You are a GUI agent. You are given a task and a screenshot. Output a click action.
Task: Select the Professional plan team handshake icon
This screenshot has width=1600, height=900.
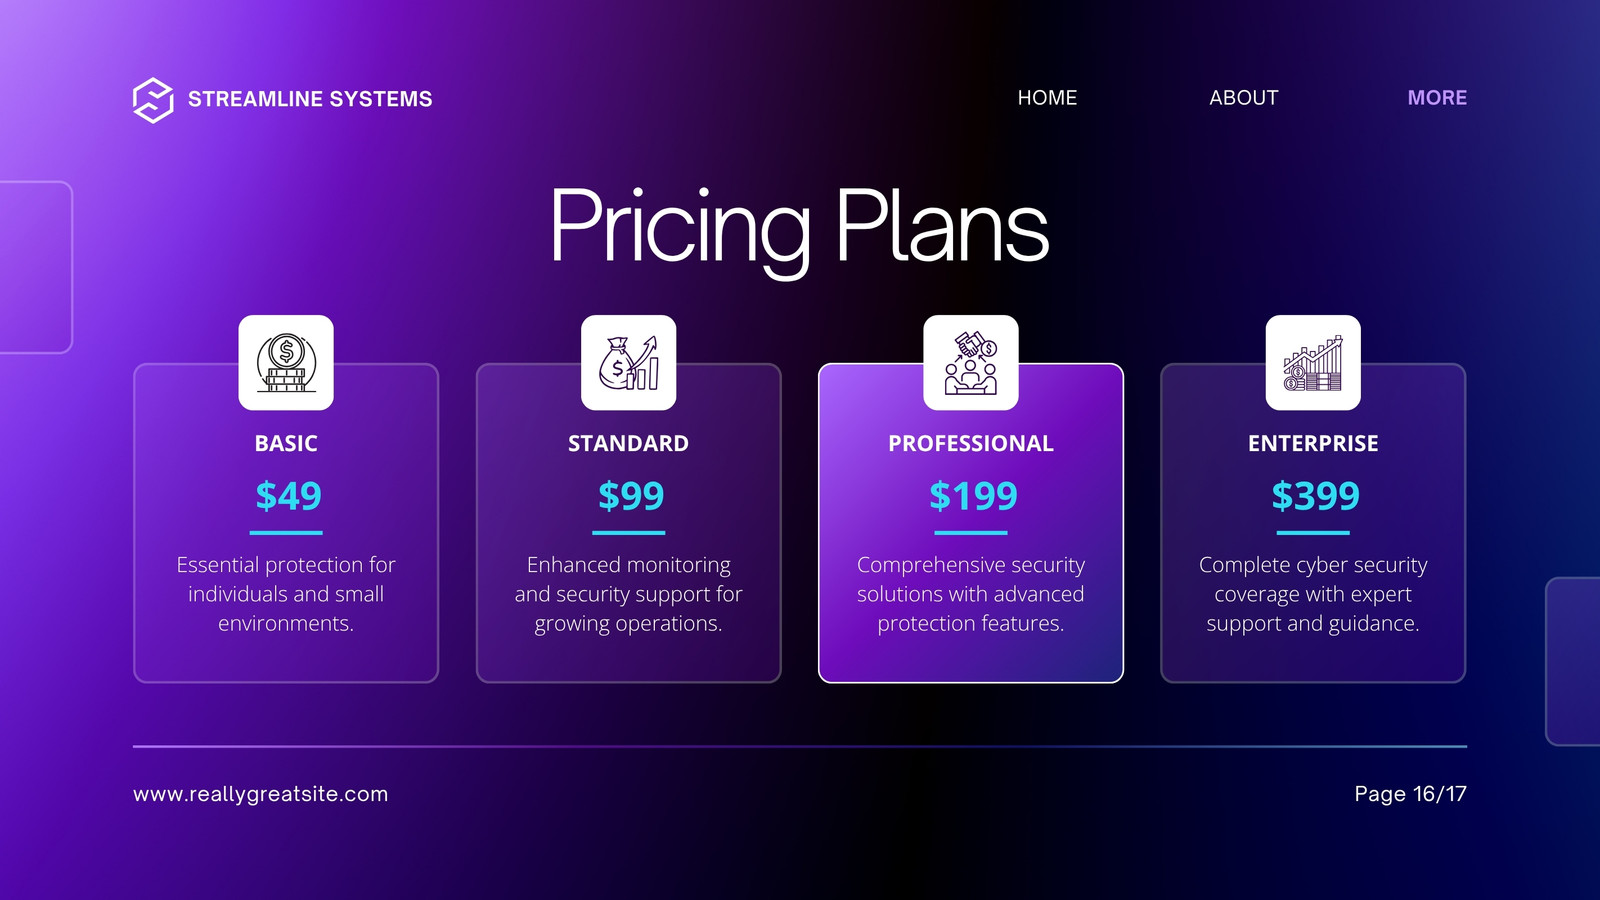(x=971, y=363)
